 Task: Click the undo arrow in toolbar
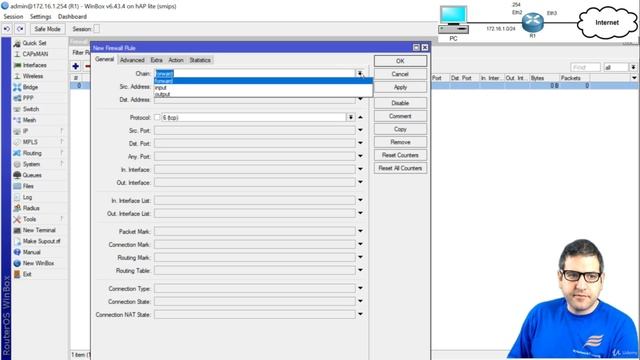click(x=7, y=29)
